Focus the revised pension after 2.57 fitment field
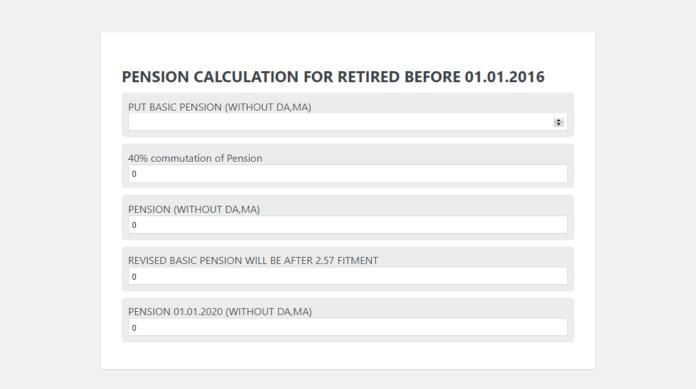Viewport: 696px width, 389px height. point(348,276)
